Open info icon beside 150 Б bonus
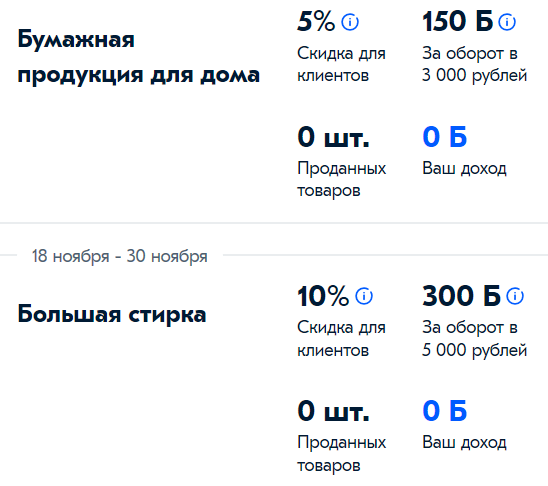548x486 pixels. [507, 22]
